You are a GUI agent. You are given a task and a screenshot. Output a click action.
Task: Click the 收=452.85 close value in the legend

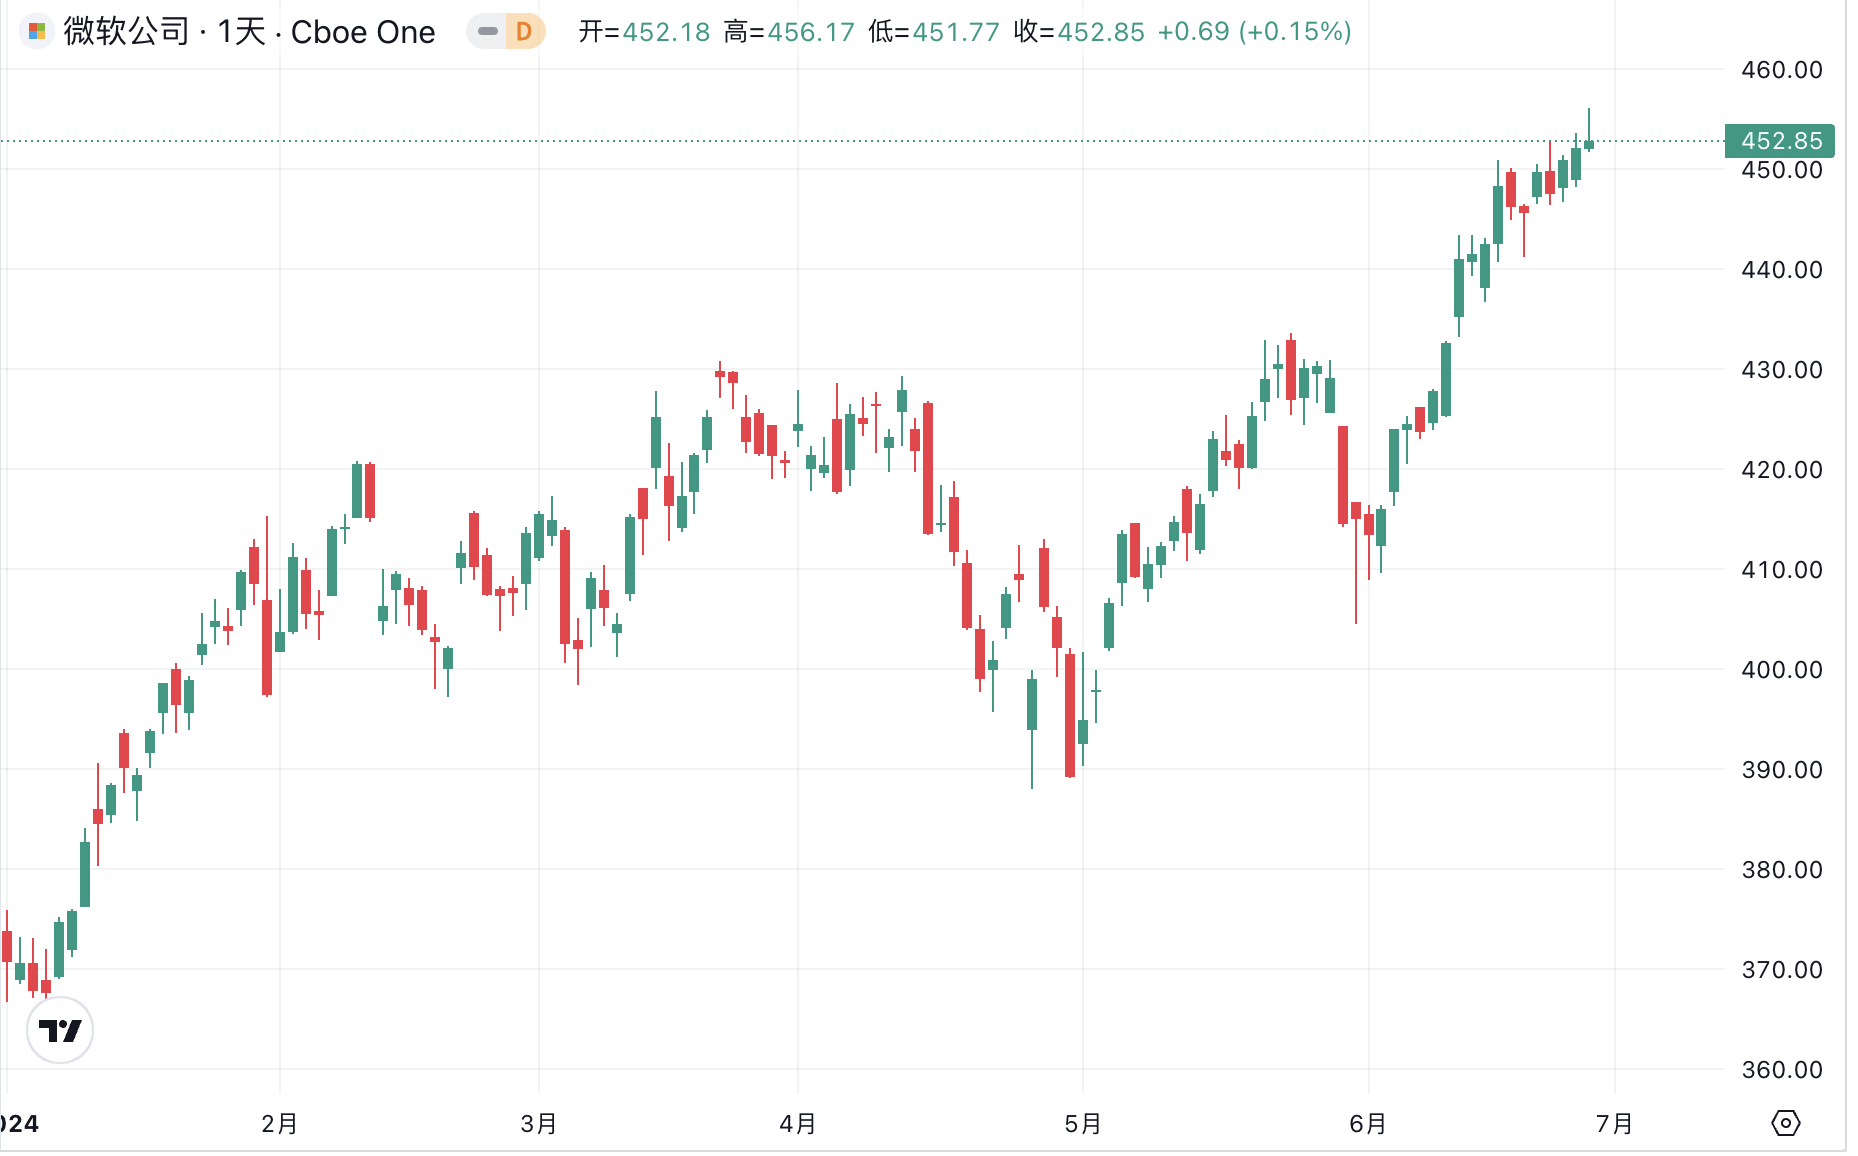[1079, 32]
